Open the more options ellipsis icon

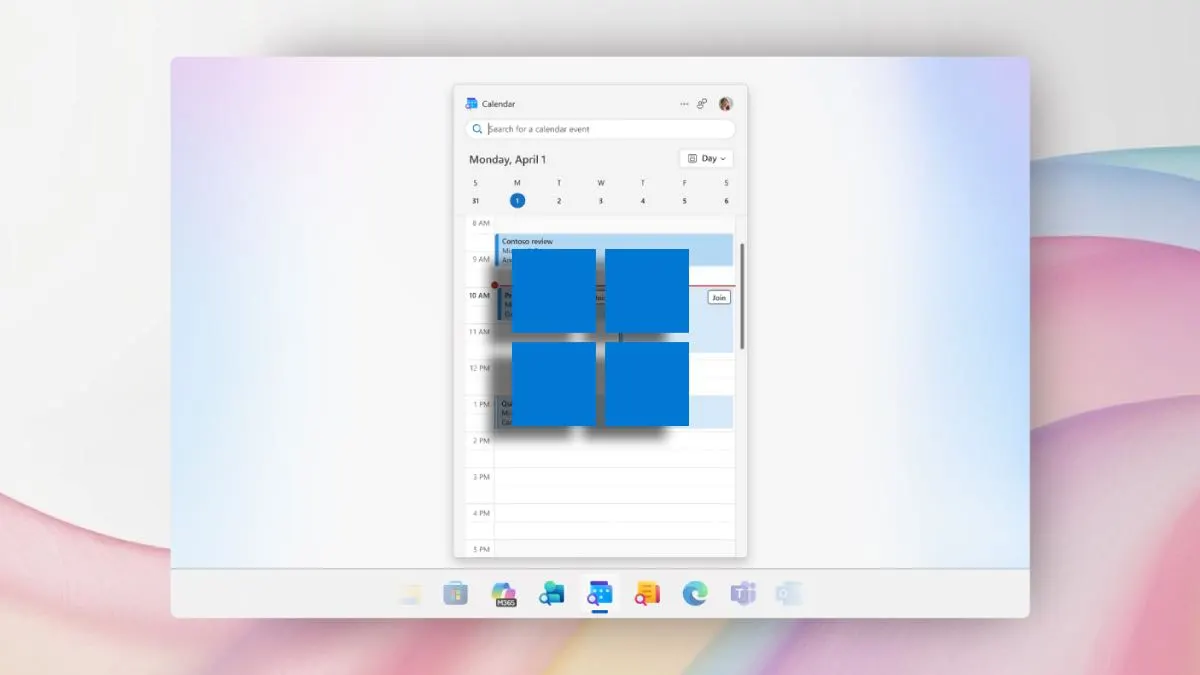tap(684, 102)
